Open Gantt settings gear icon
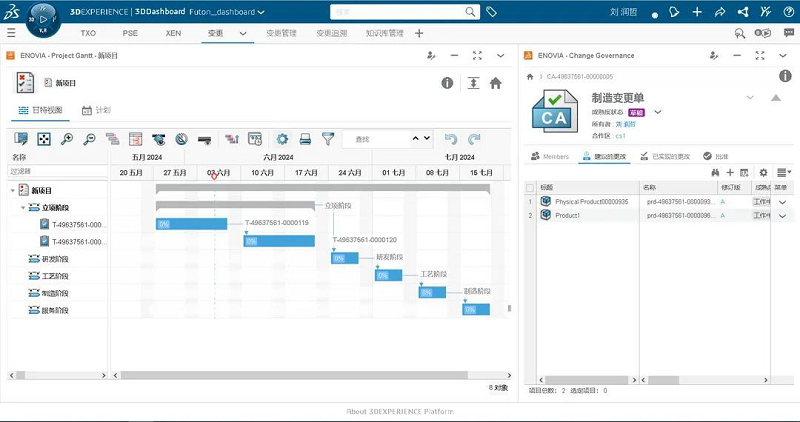Screen dimensions: 800x422 coord(283,139)
